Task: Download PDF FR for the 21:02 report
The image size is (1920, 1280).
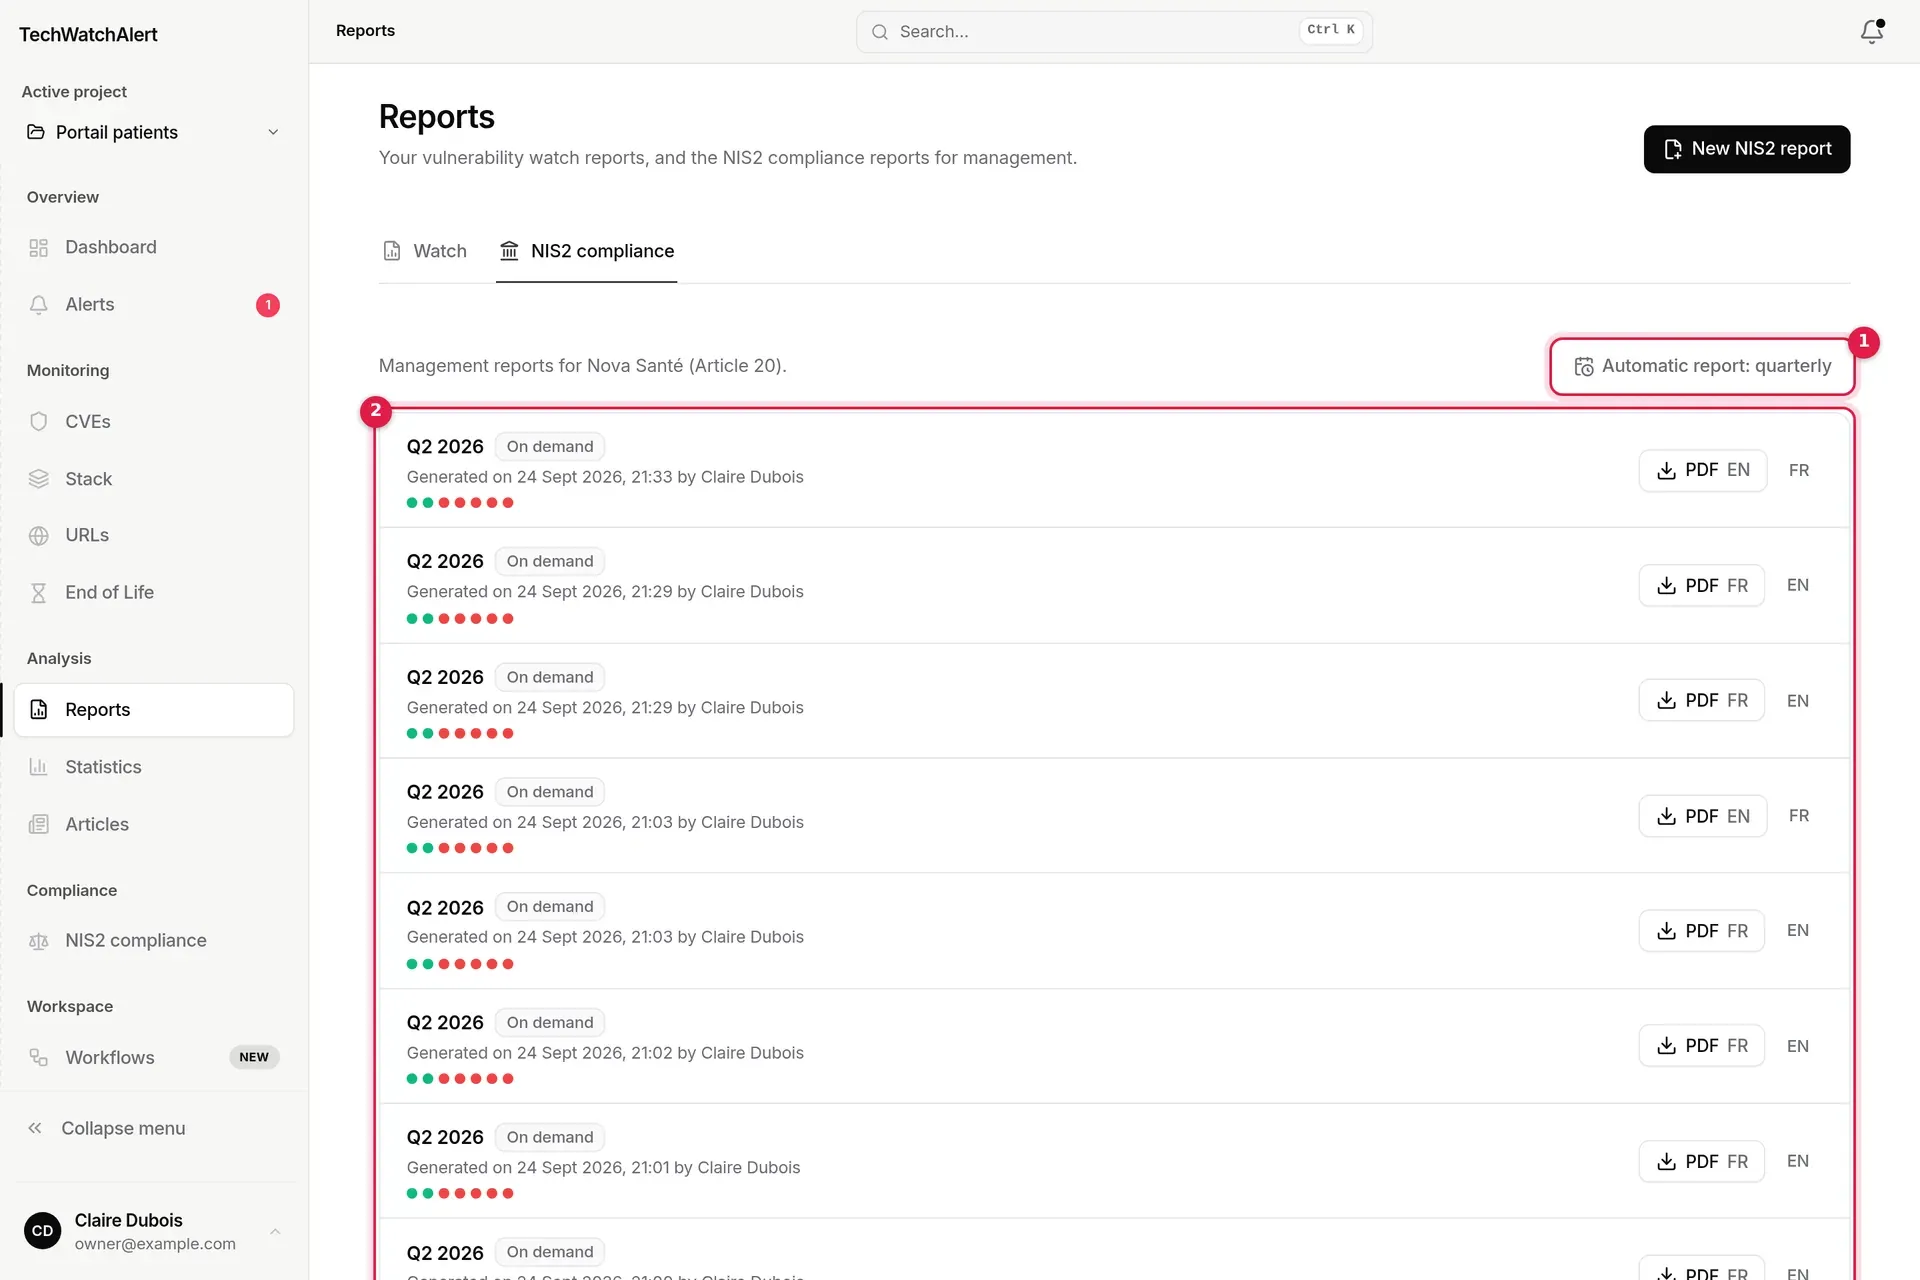Action: [1701, 1046]
